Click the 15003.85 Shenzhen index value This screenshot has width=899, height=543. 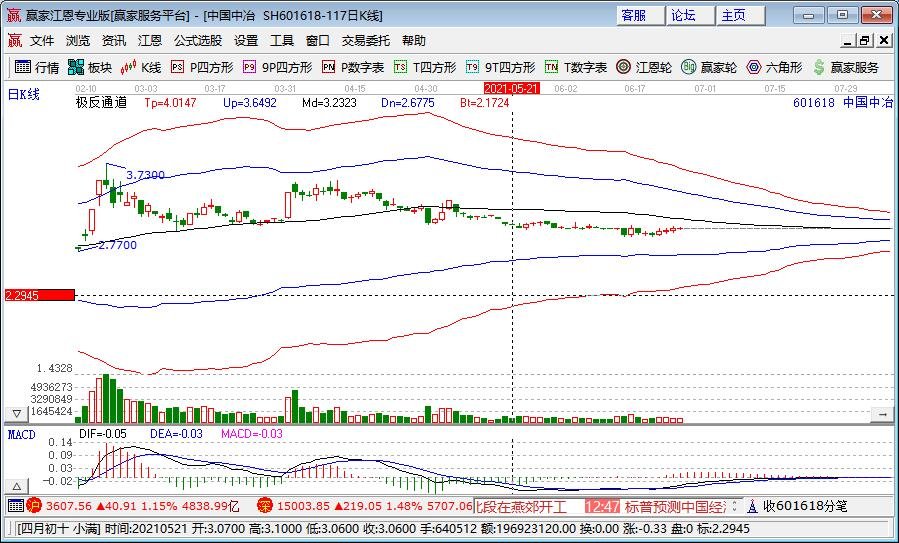coord(304,506)
